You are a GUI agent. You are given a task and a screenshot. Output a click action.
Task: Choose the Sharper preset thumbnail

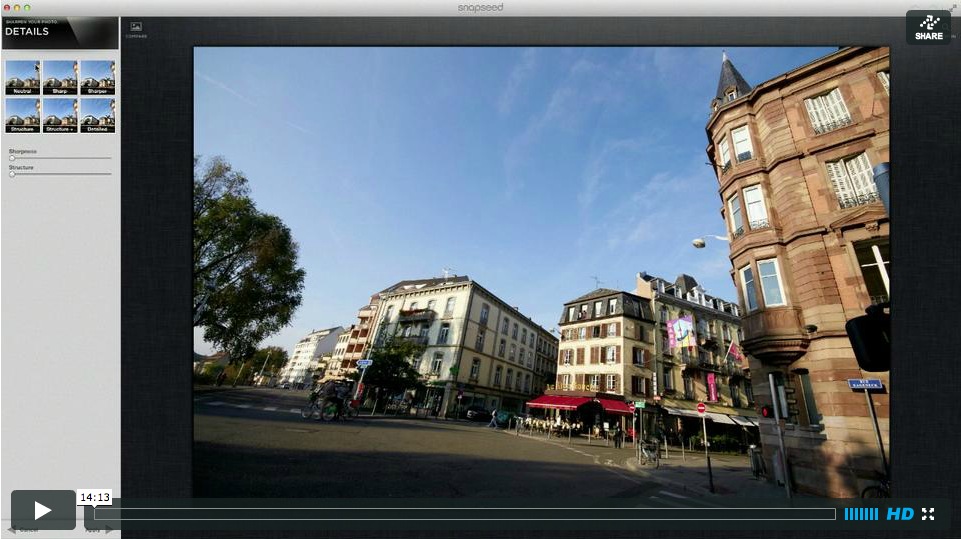pyautogui.click(x=97, y=78)
